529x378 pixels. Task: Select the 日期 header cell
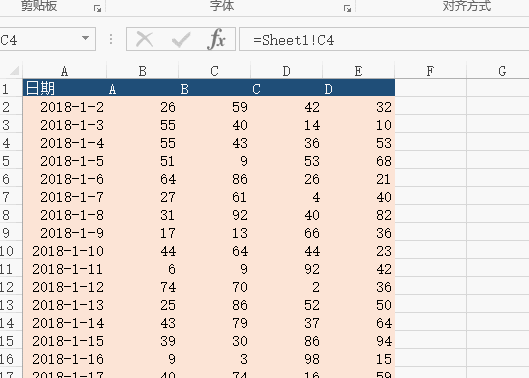64,88
